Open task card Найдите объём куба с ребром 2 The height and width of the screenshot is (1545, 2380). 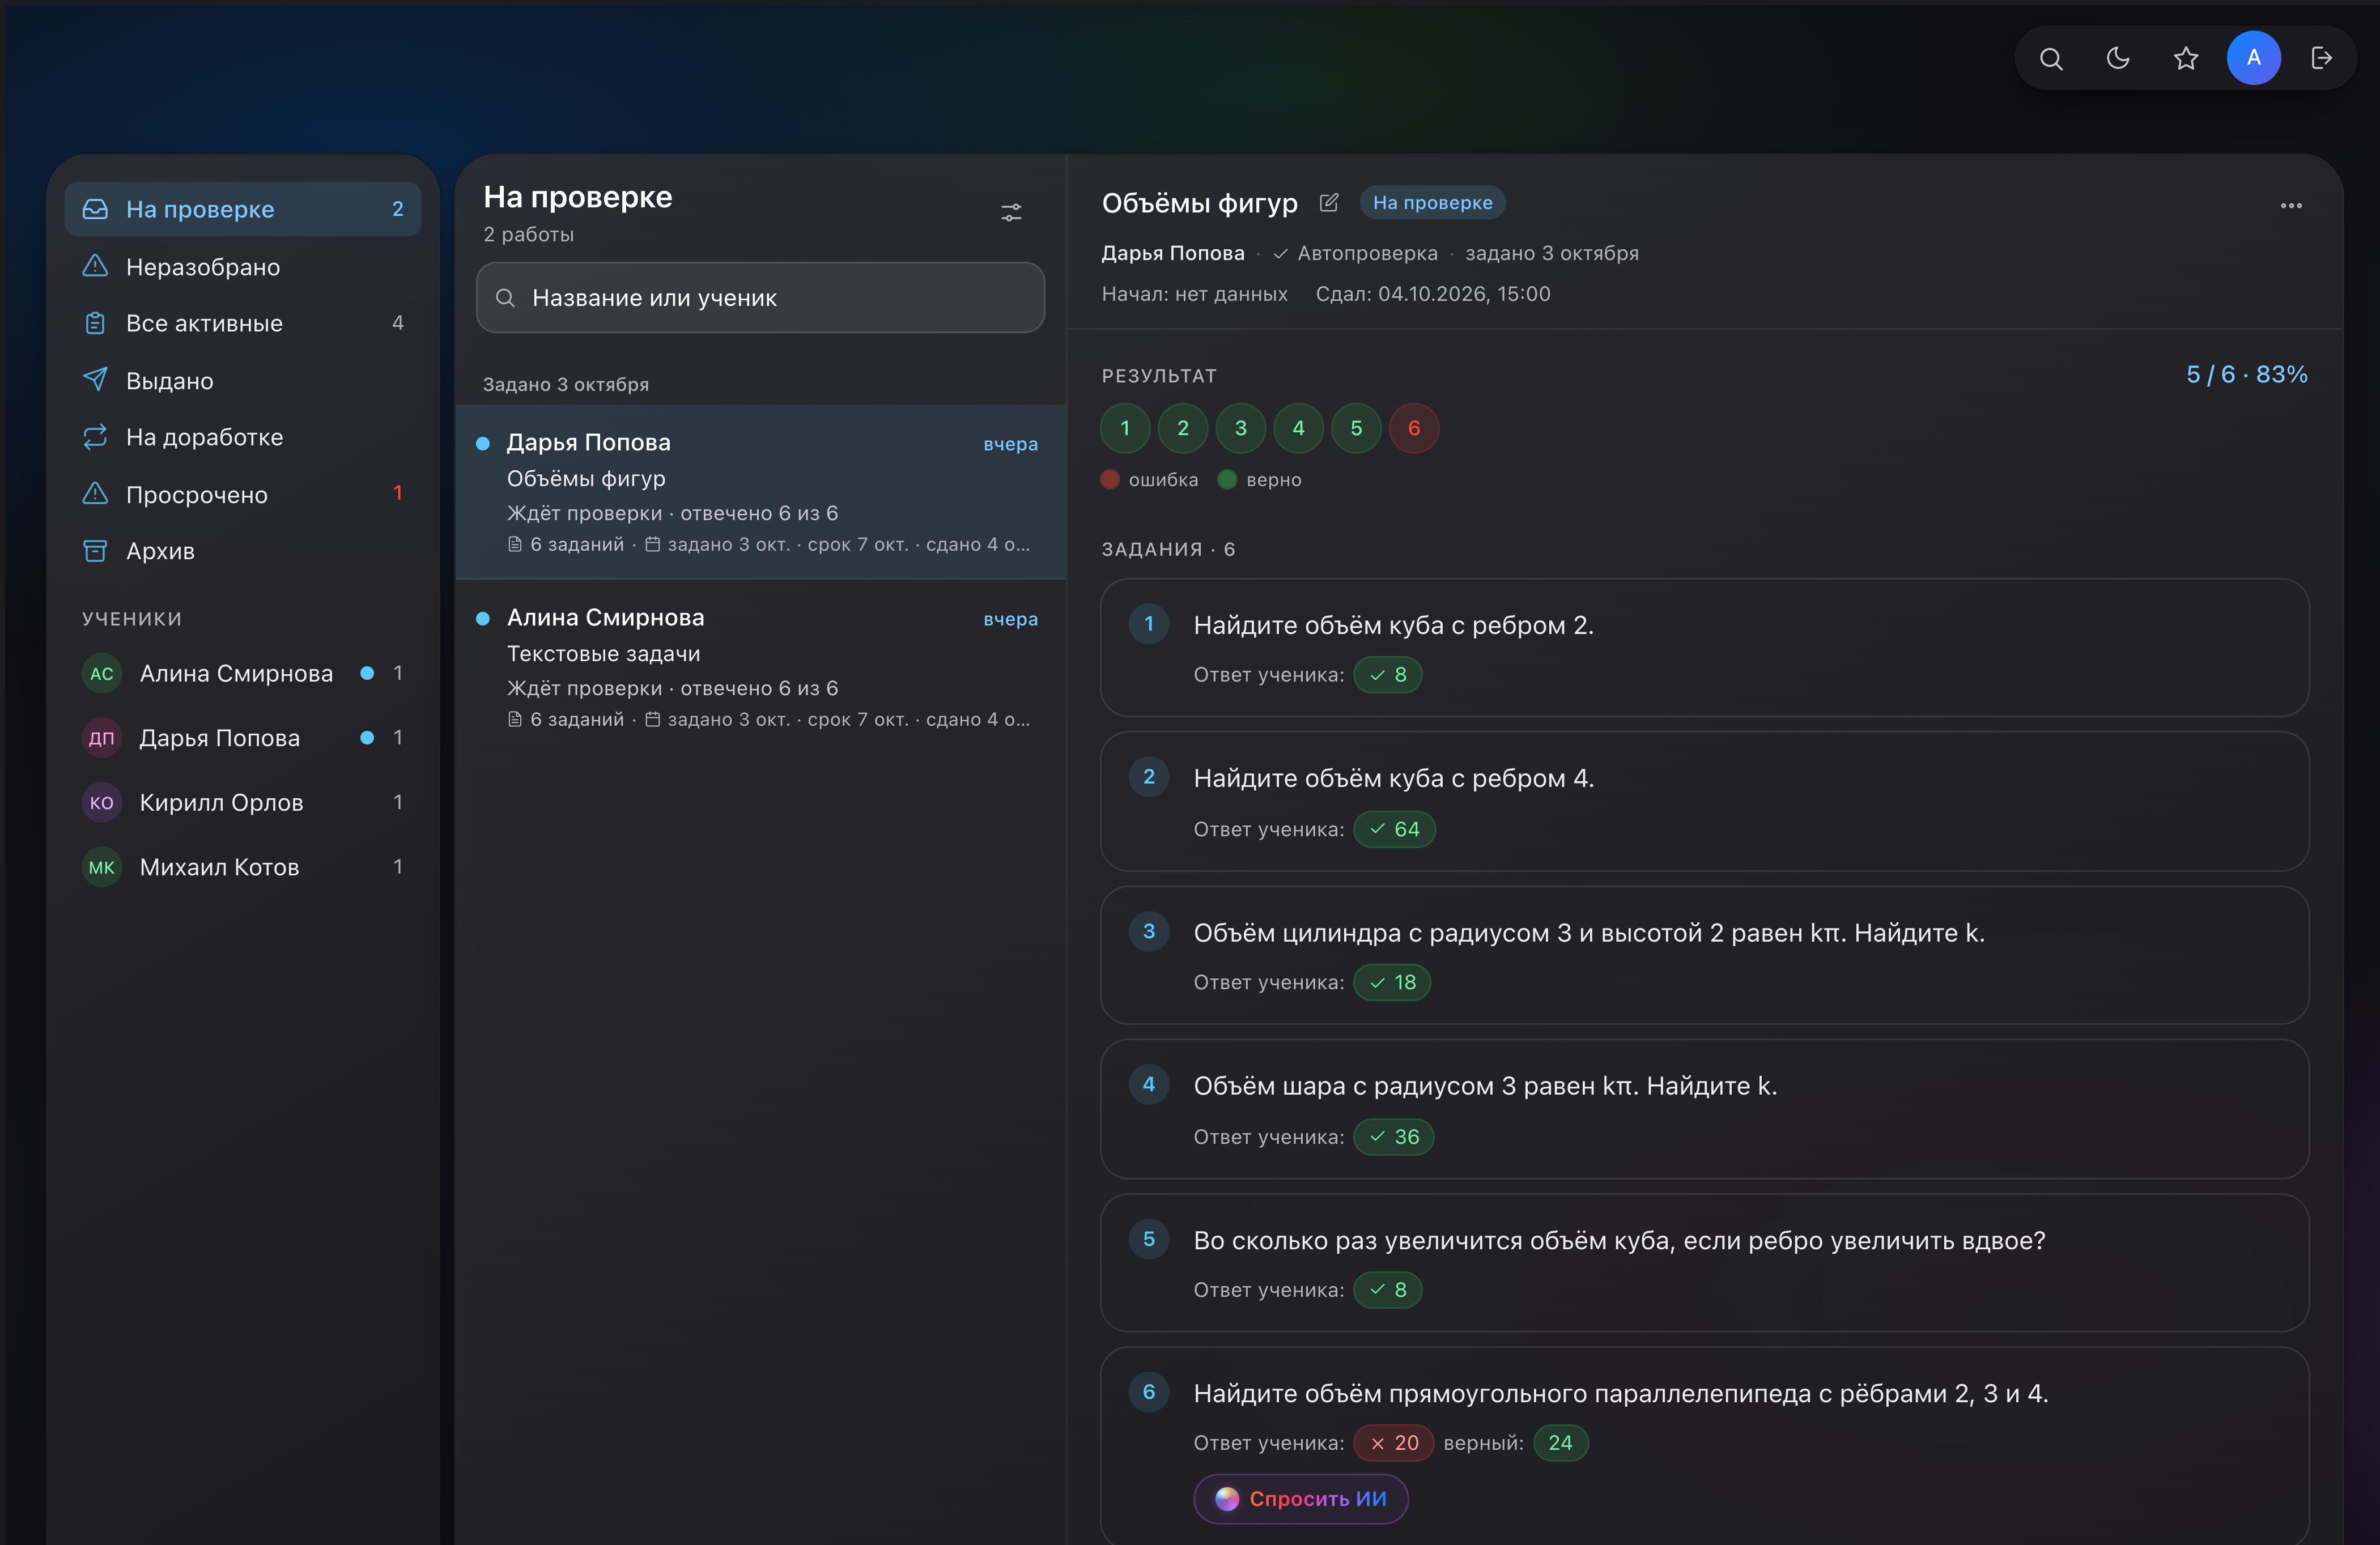pyautogui.click(x=1704, y=648)
